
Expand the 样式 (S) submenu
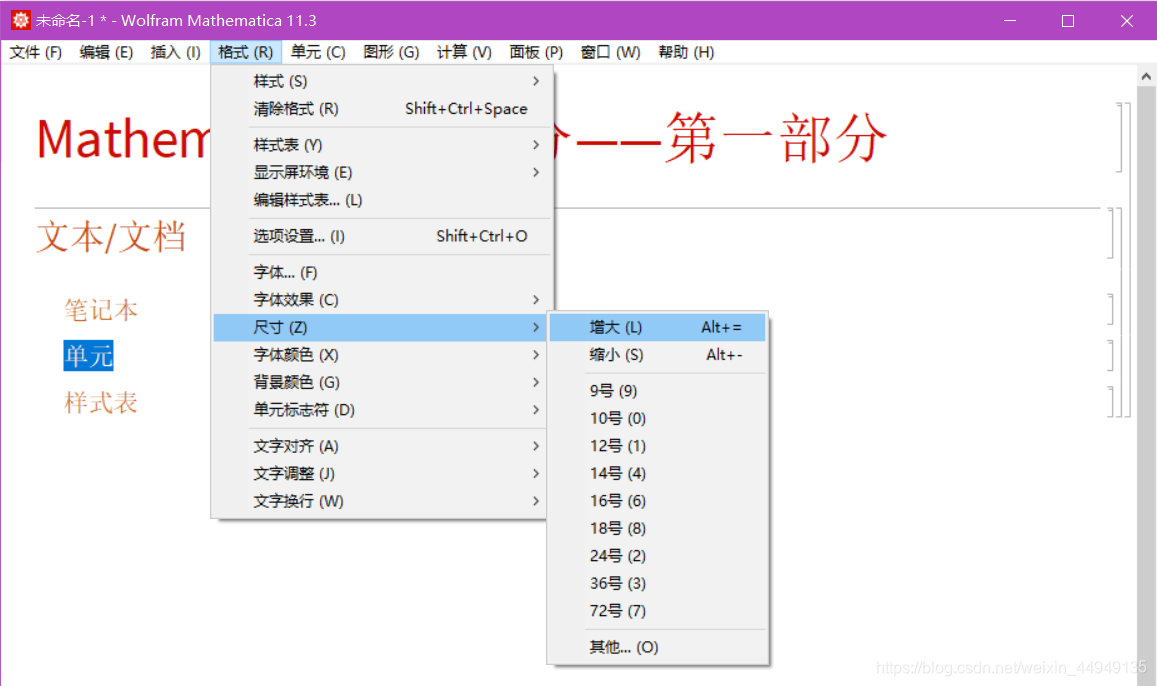381,81
